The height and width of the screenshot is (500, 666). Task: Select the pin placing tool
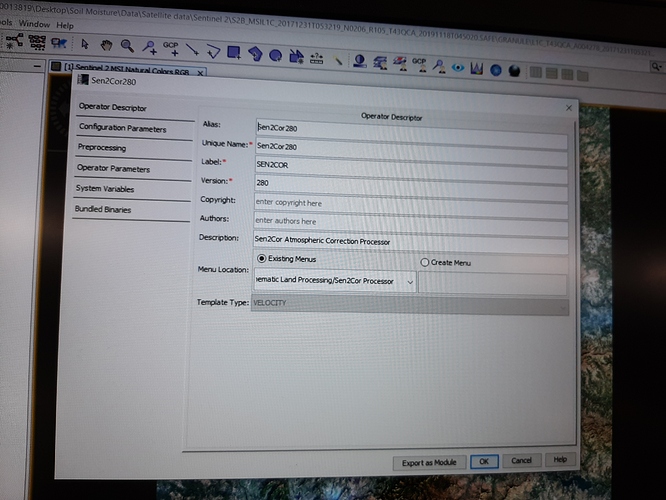click(149, 47)
